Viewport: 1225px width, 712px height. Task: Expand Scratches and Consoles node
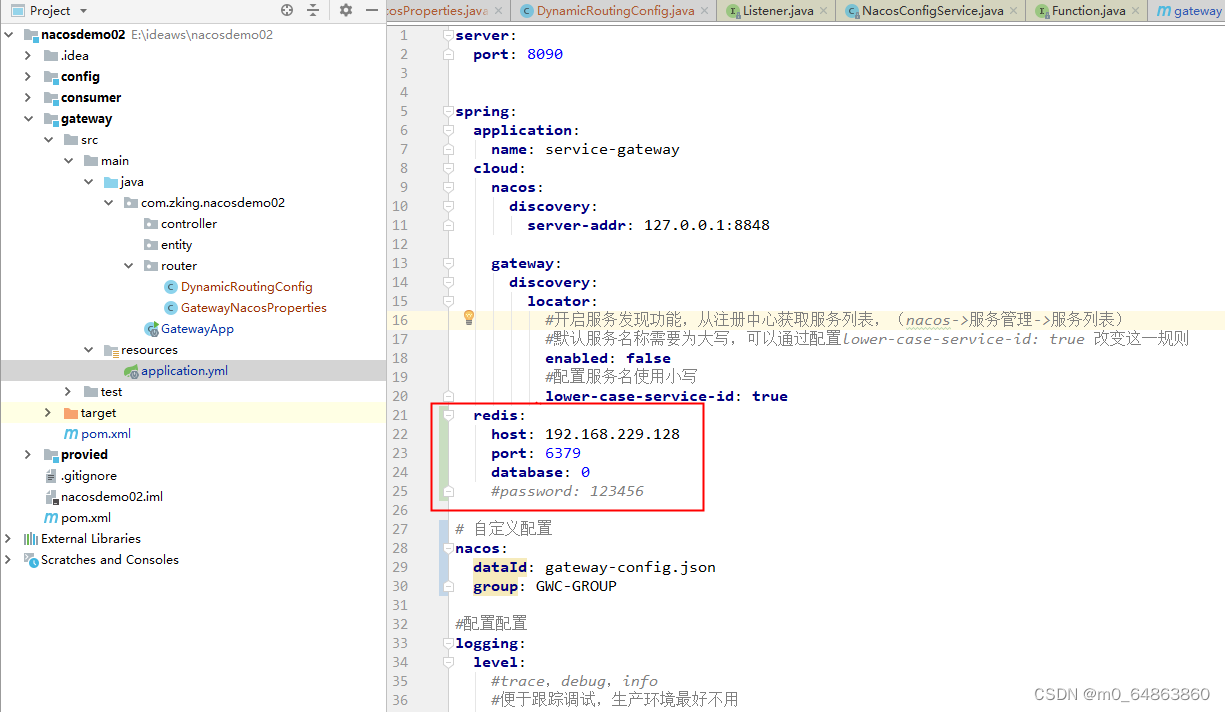[x=8, y=560]
